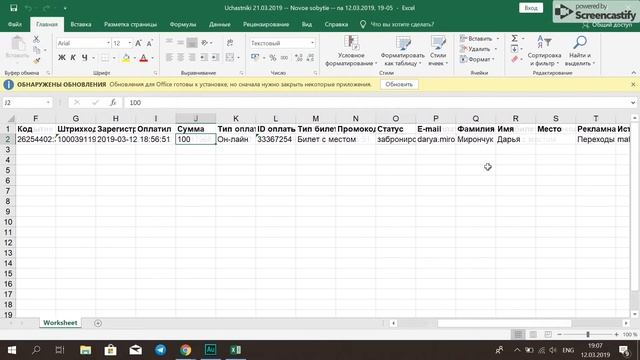Open the font size 12 dropdown
This screenshot has height=360, width=640.
coord(129,43)
